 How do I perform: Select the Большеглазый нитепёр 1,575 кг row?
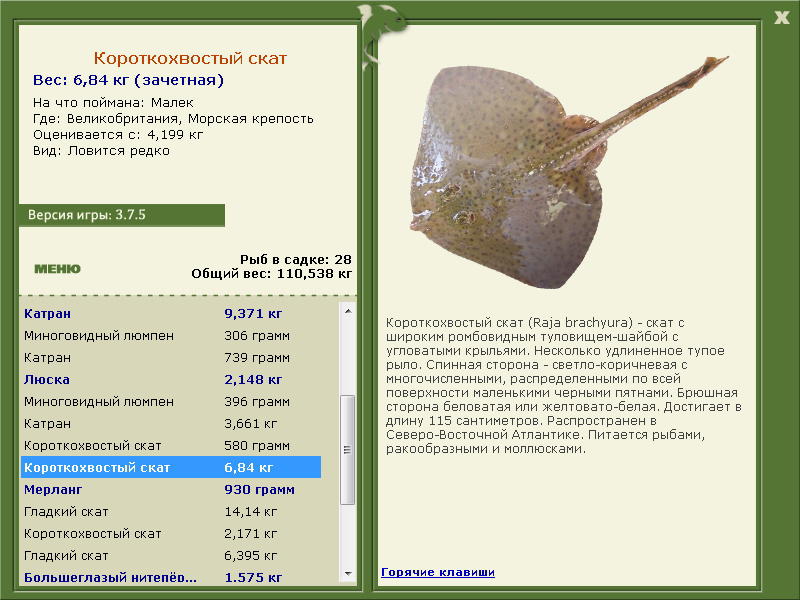[x=171, y=577]
